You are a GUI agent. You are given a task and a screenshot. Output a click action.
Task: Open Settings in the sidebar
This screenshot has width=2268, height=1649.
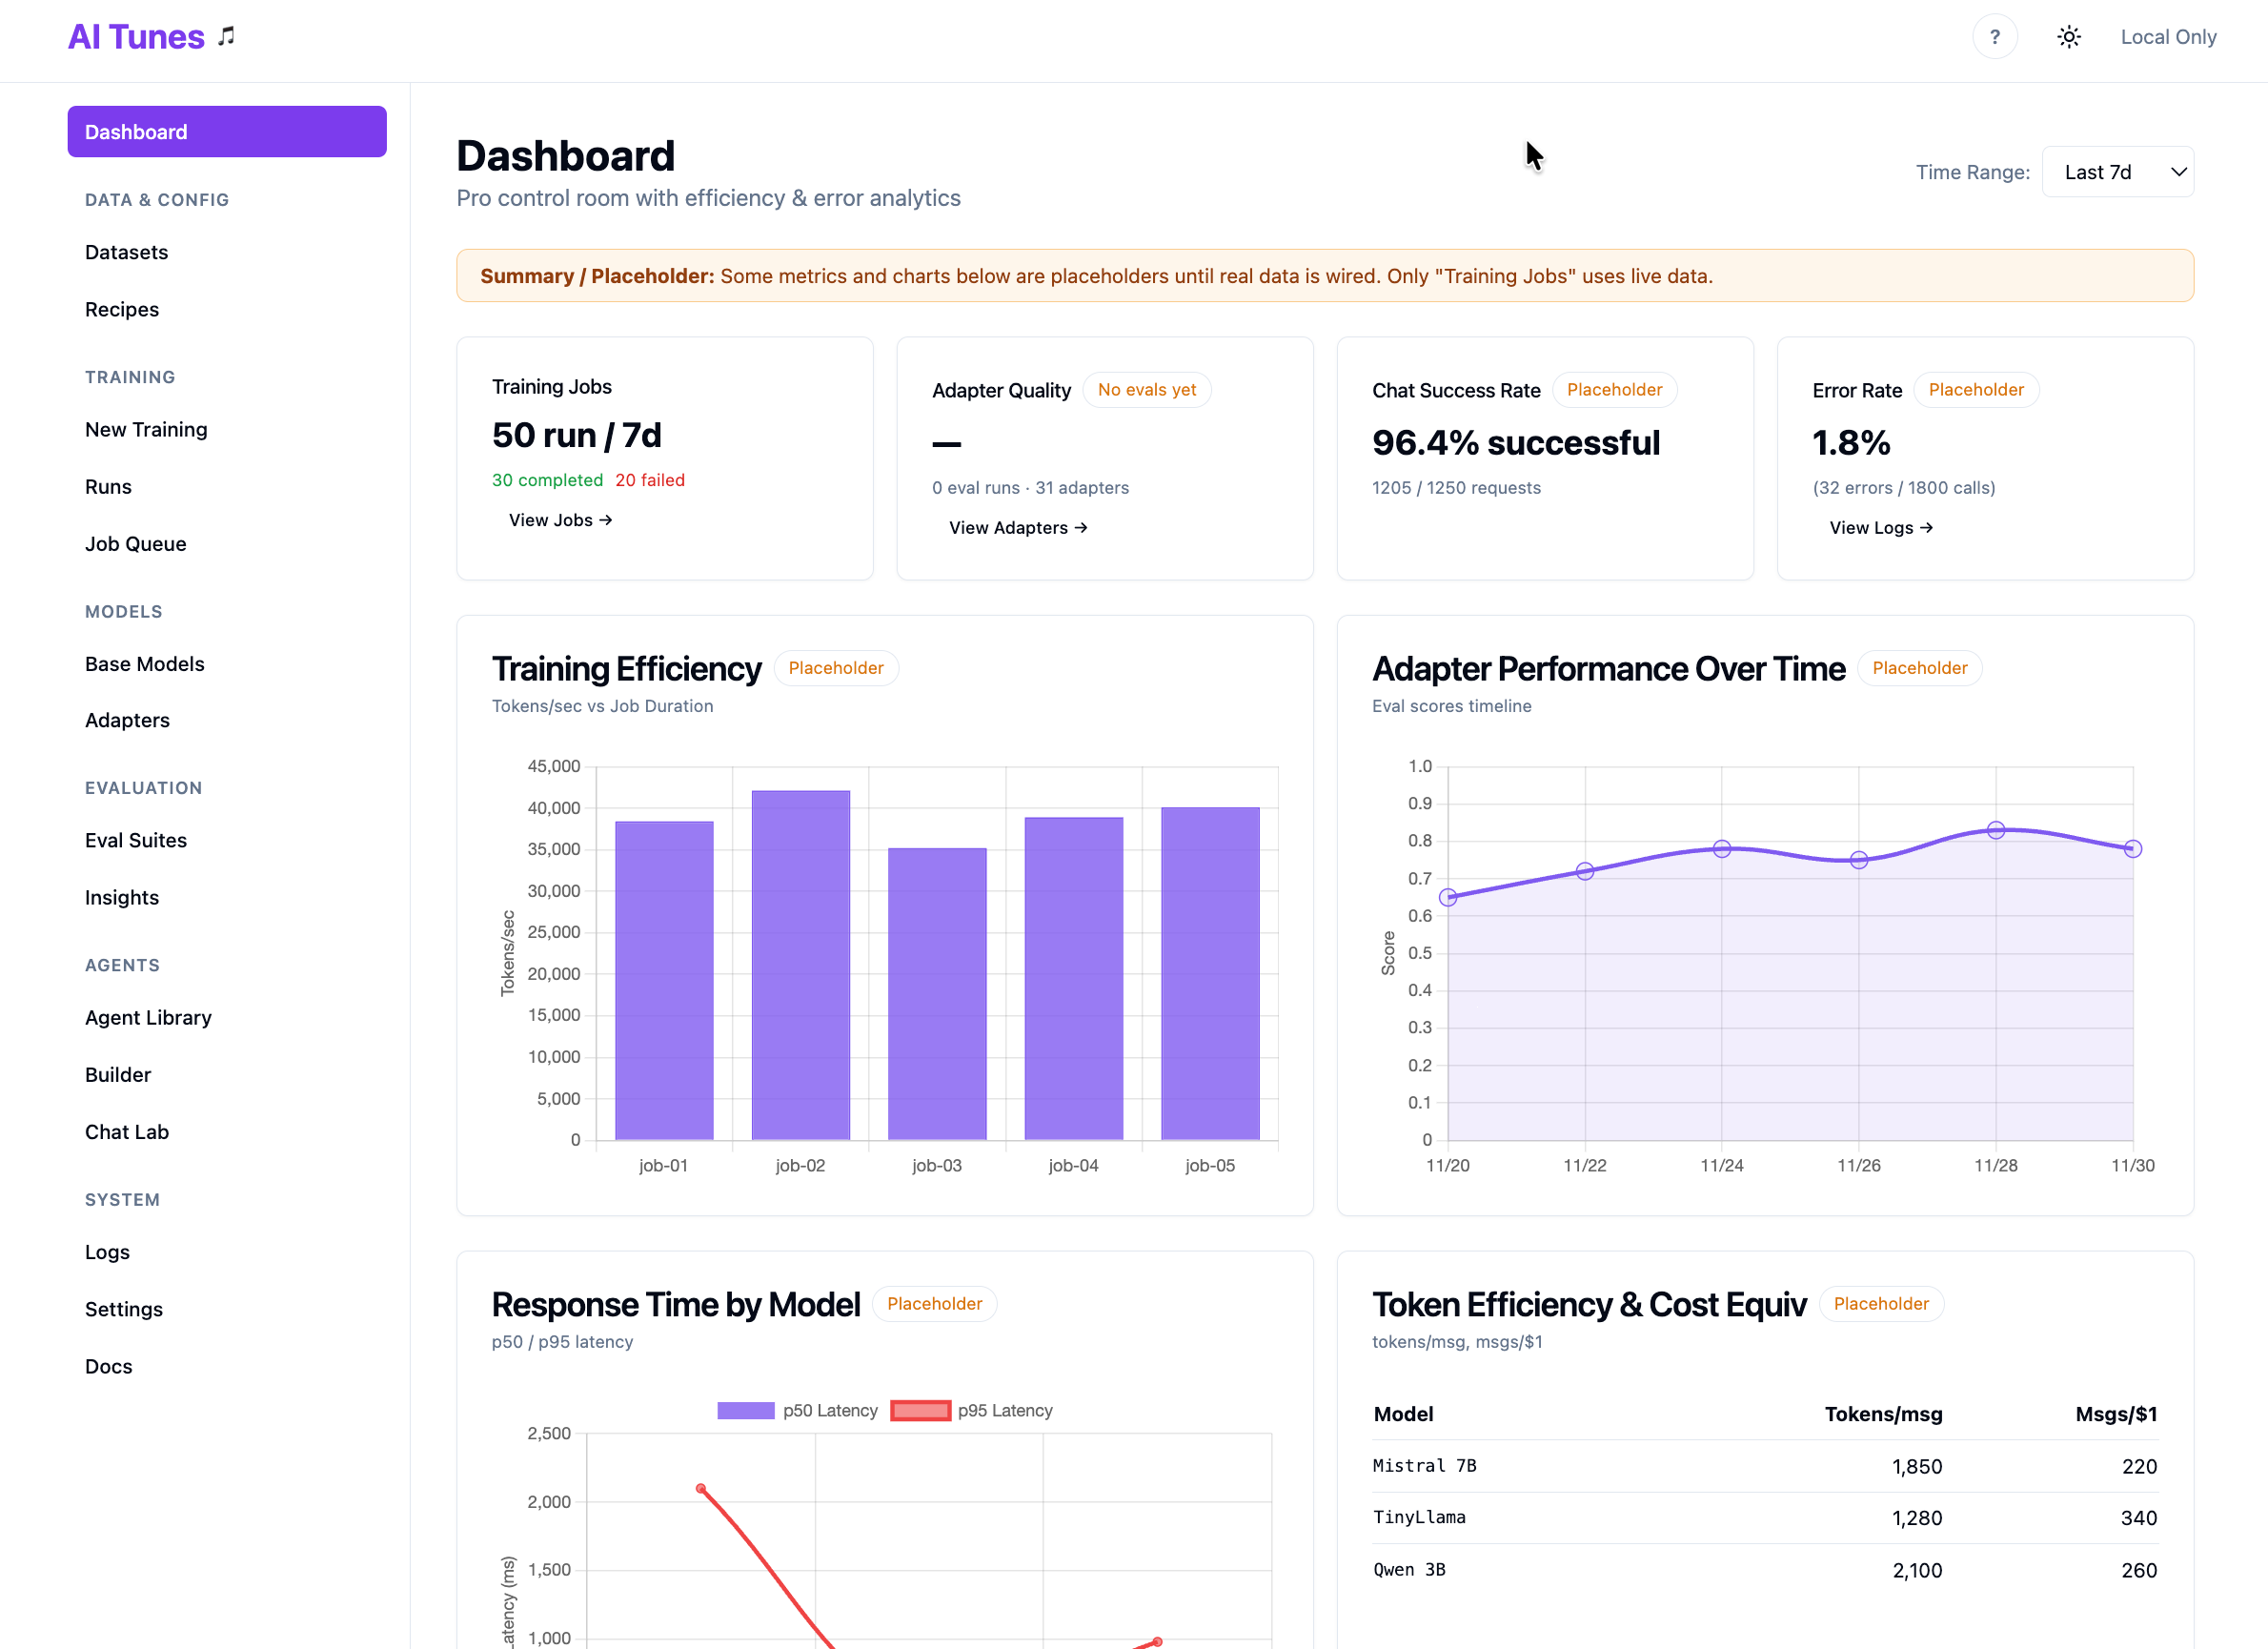pyautogui.click(x=123, y=1309)
